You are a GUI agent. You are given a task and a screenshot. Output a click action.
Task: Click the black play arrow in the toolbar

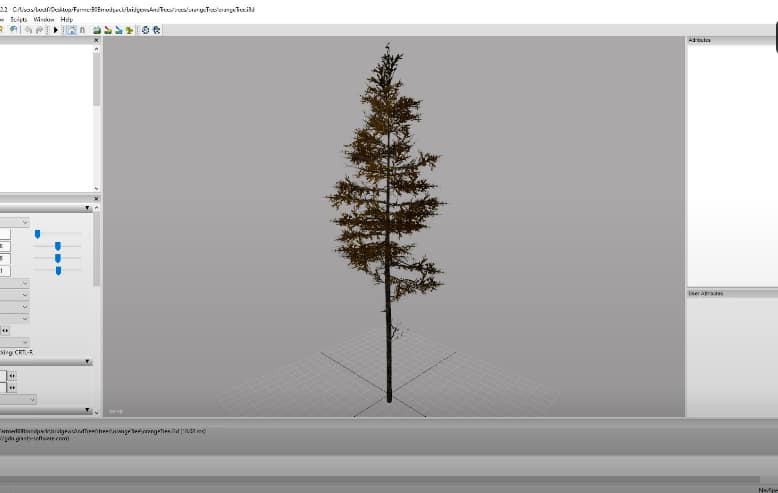point(56,30)
